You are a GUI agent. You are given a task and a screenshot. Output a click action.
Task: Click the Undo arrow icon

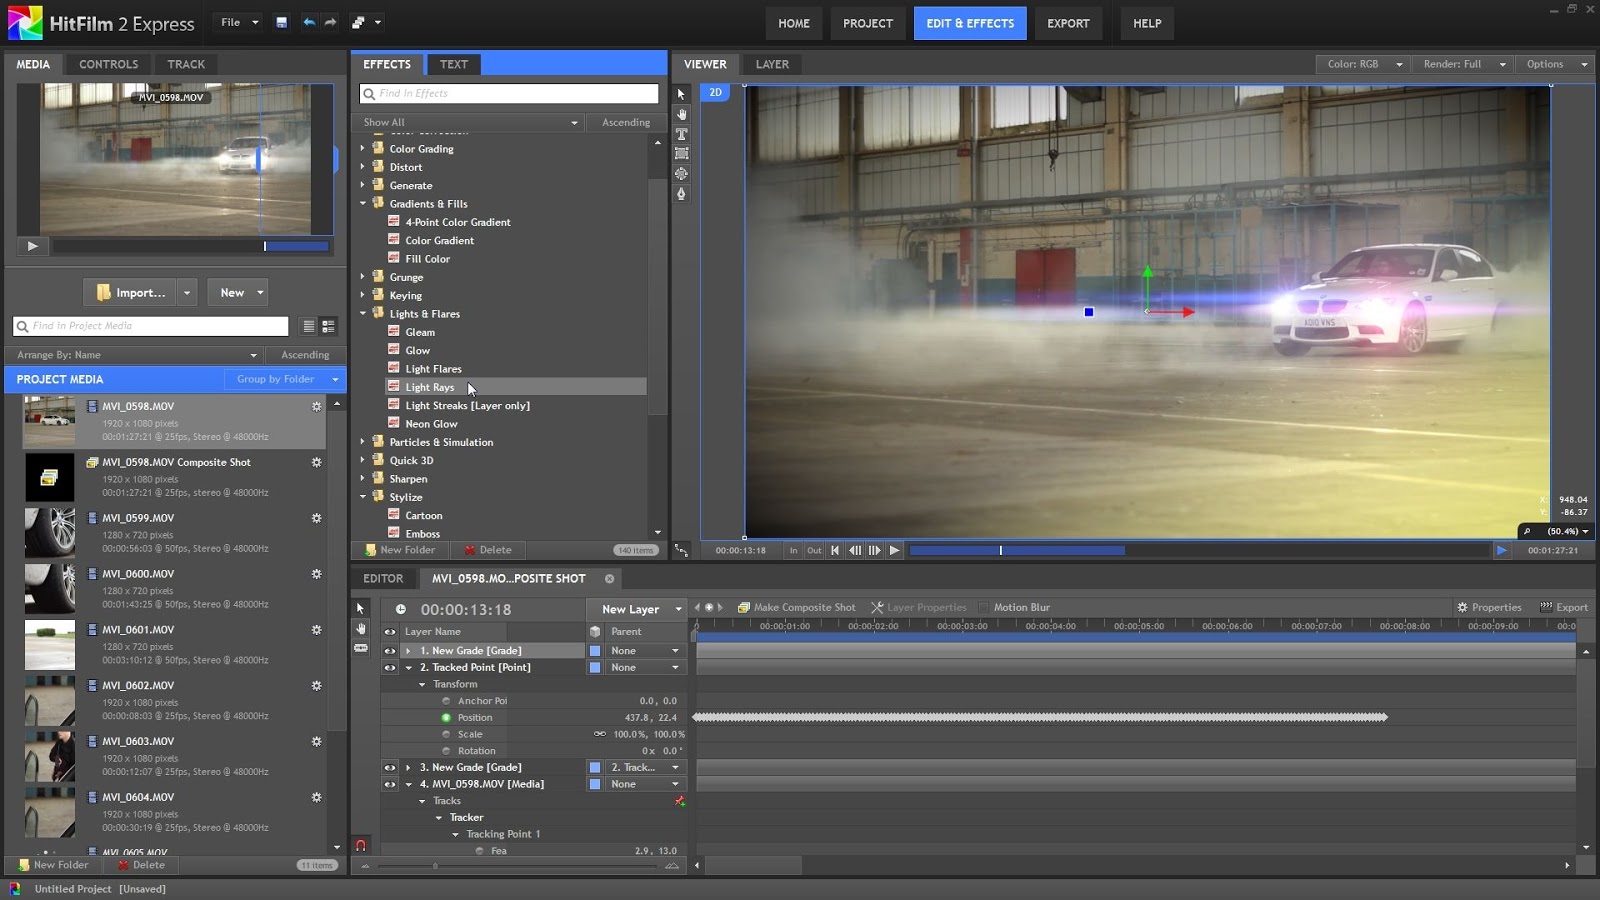[x=308, y=22]
